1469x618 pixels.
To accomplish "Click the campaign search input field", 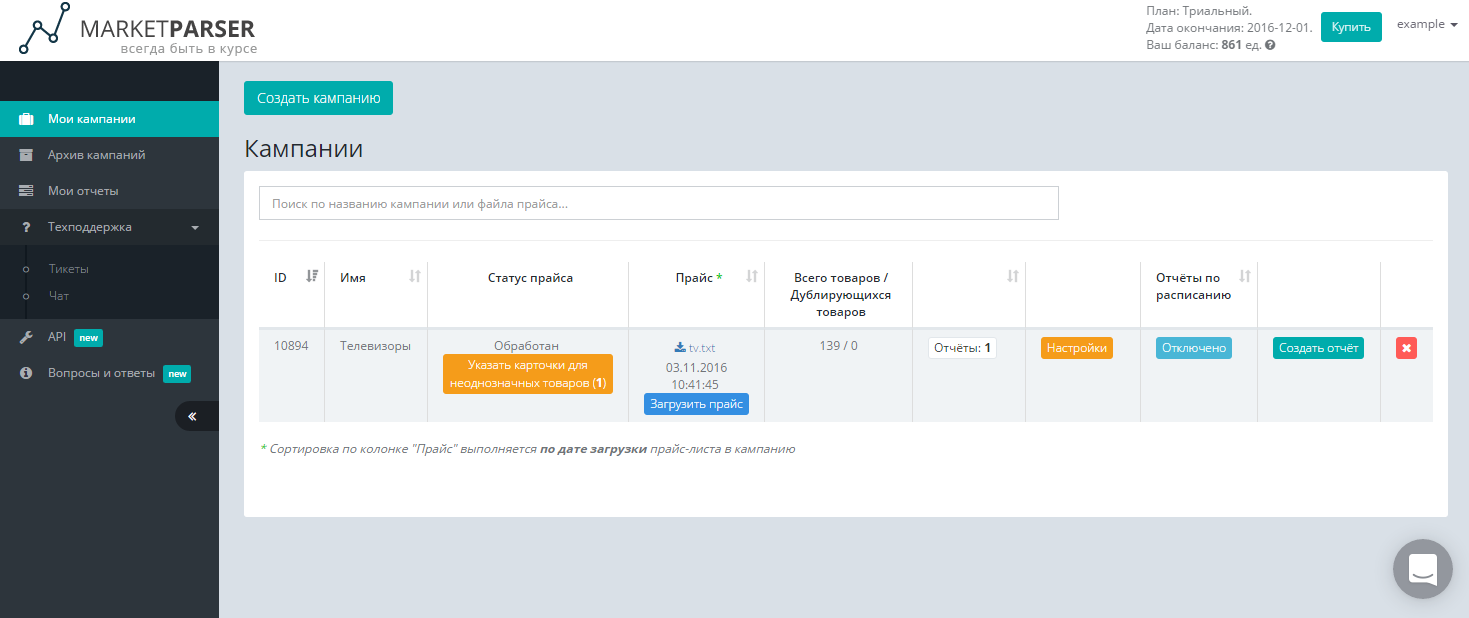I will (x=658, y=202).
